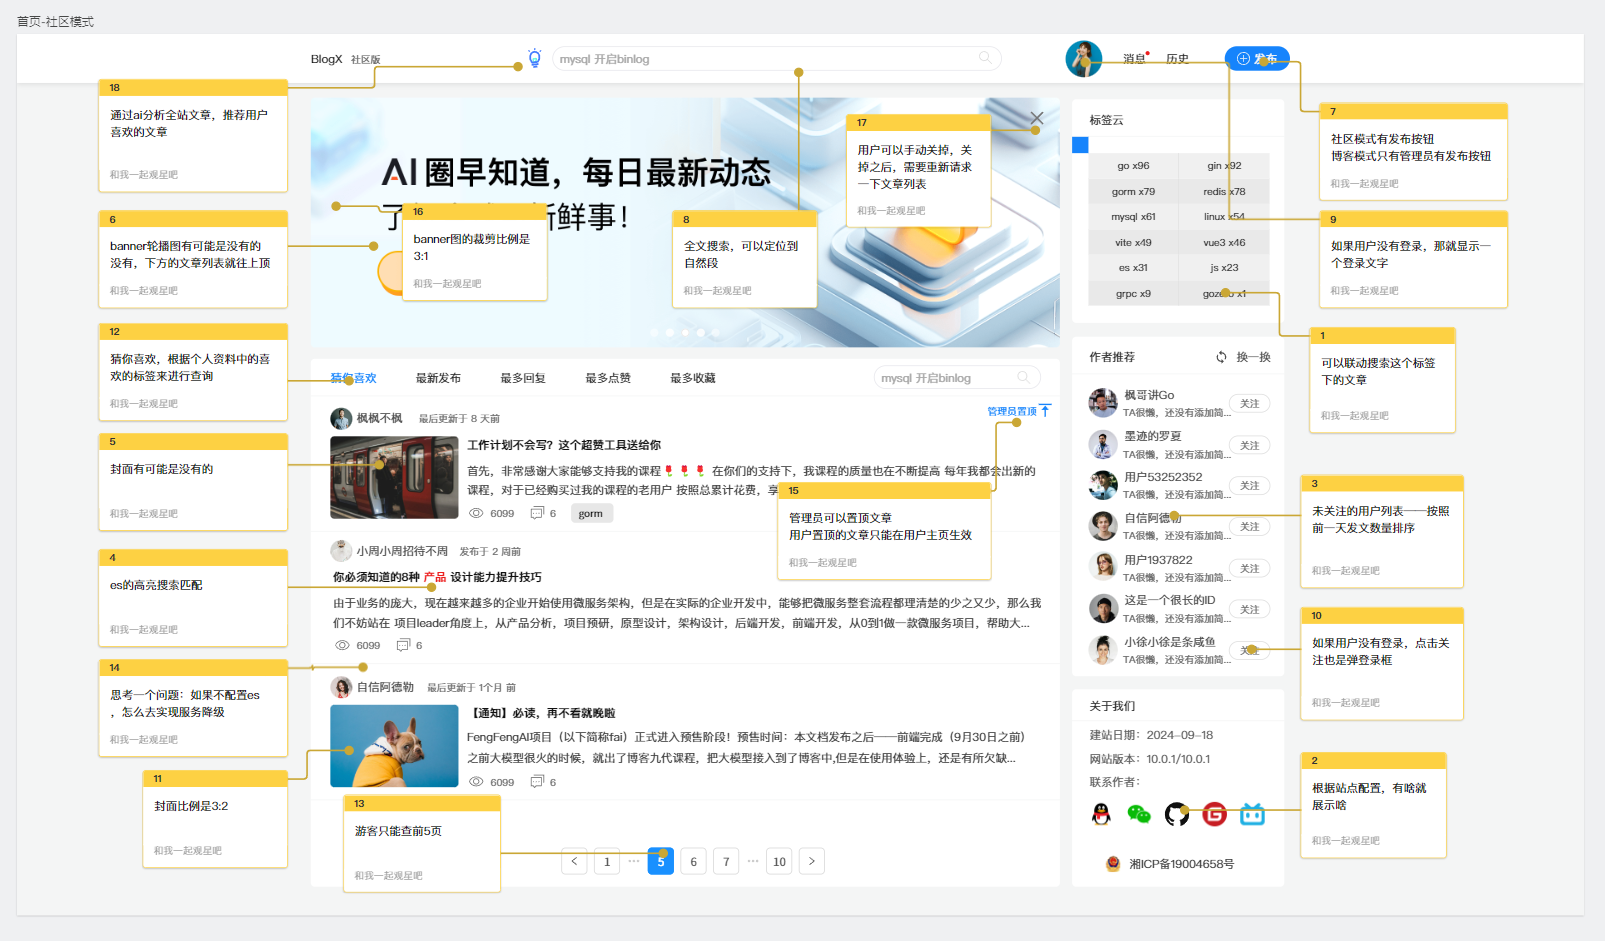Image resolution: width=1605 pixels, height=941 pixels.
Task: Click the refresh icon beside 换一换
Action: [x=1221, y=357]
